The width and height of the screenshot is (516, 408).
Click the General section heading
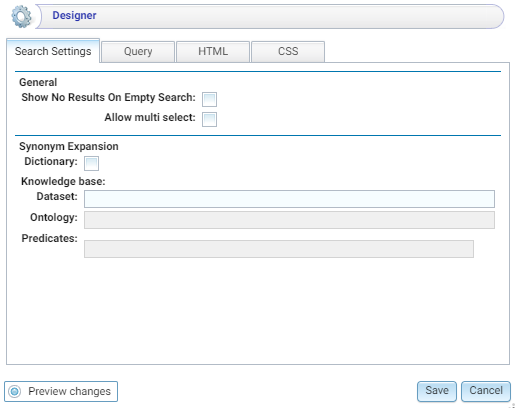coord(38,82)
